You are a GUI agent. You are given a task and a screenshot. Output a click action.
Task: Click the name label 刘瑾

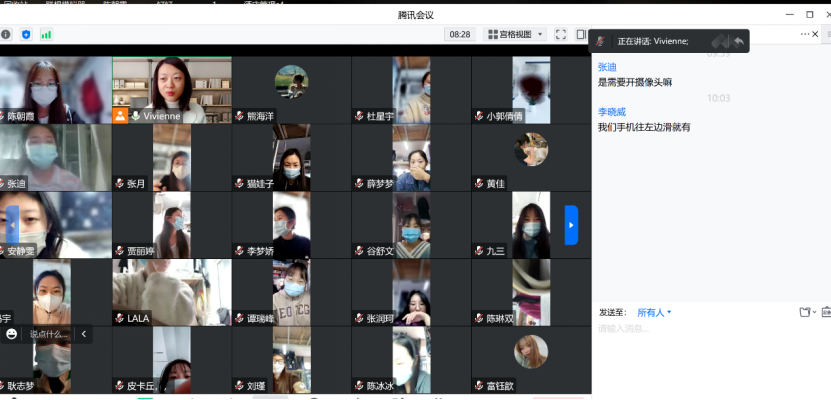tap(256, 386)
